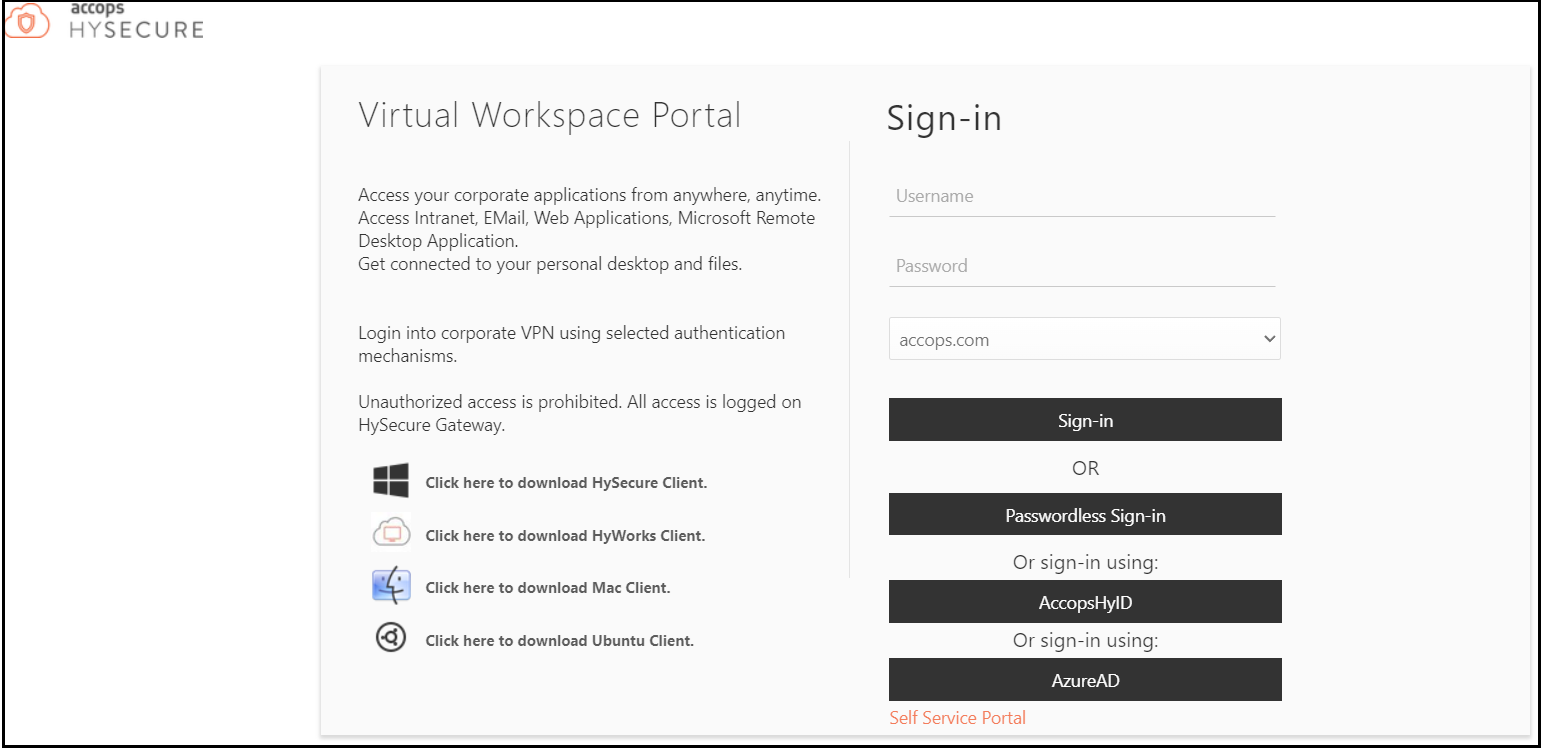Open the HyWorks Client download link
This screenshot has width=1541, height=750.
point(565,536)
